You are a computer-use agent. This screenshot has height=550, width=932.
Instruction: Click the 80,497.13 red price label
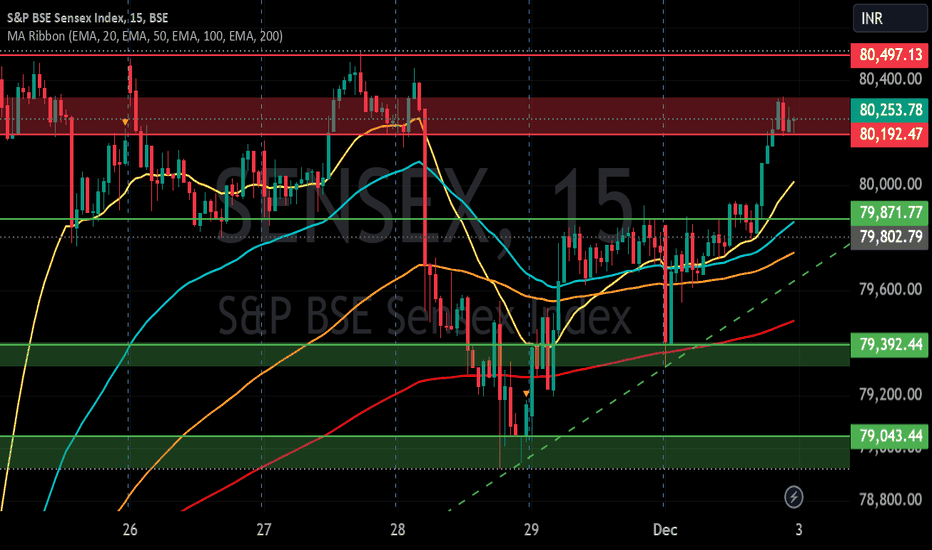click(889, 55)
